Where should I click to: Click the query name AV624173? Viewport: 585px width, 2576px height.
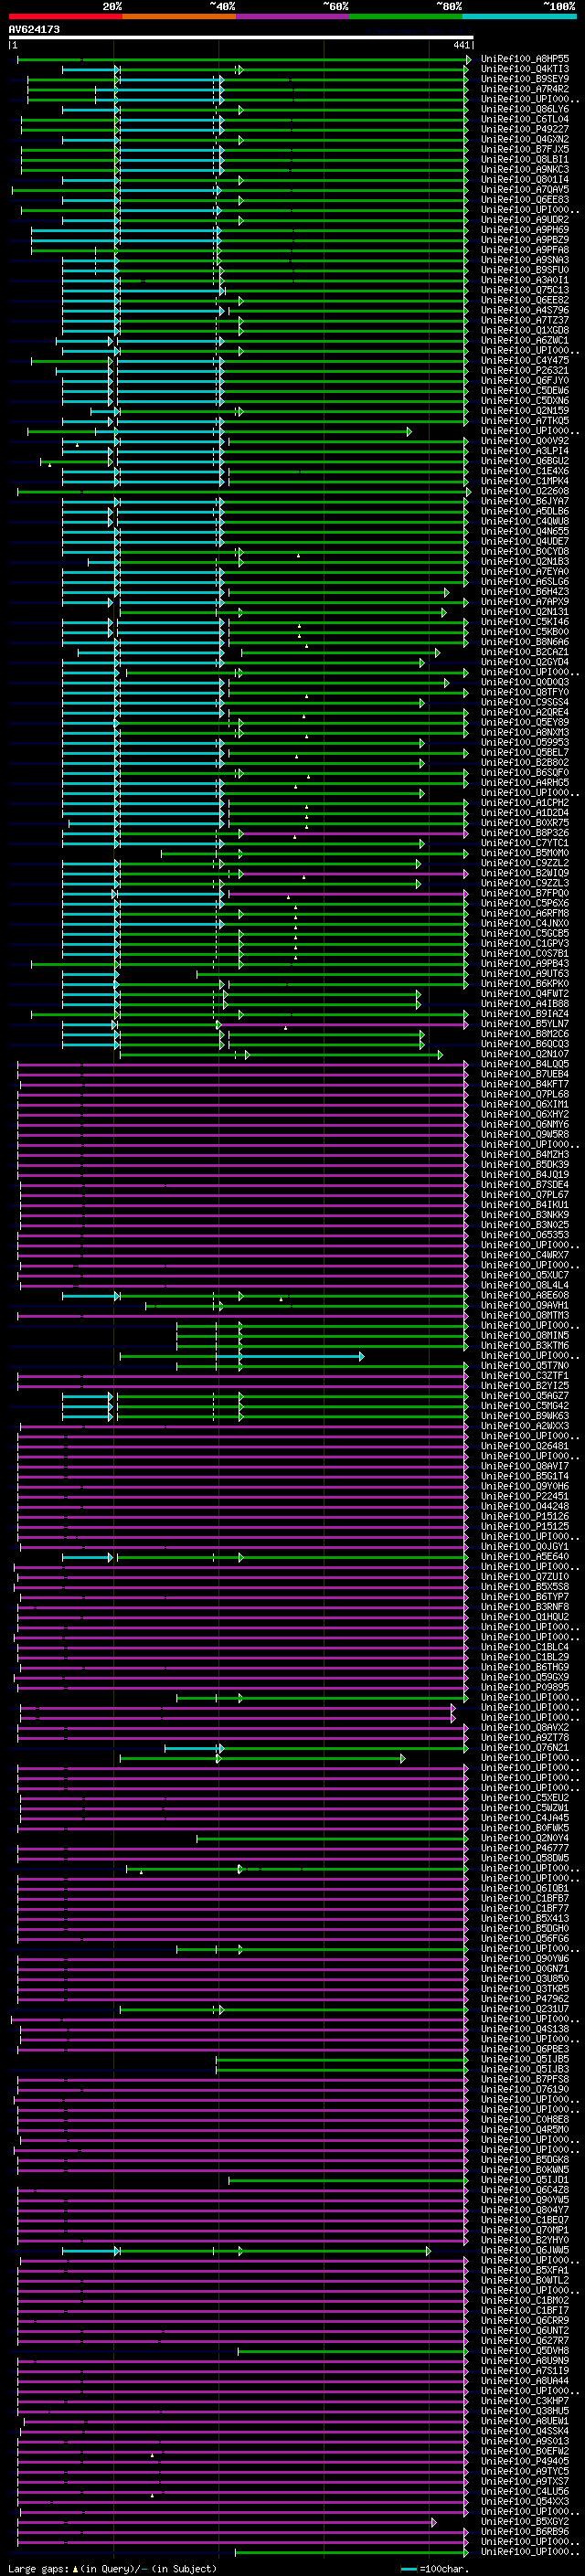tap(34, 30)
